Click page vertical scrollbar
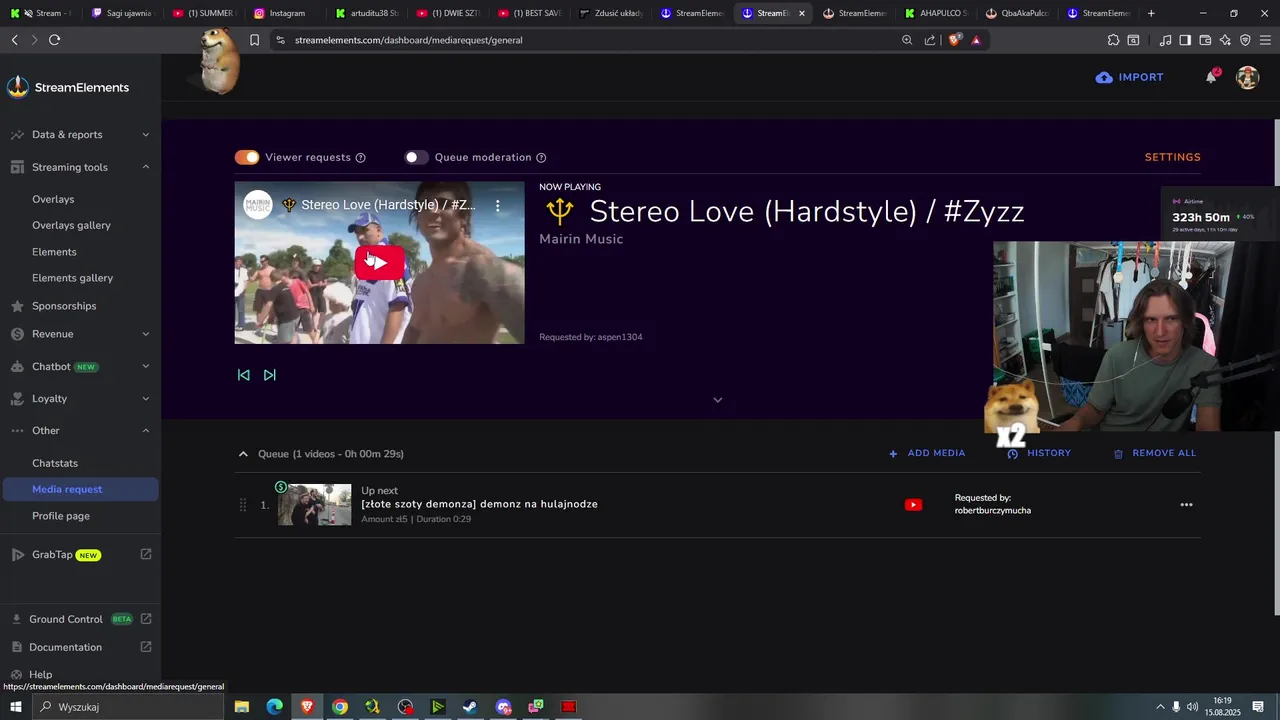The width and height of the screenshot is (1280, 720). (1276, 365)
